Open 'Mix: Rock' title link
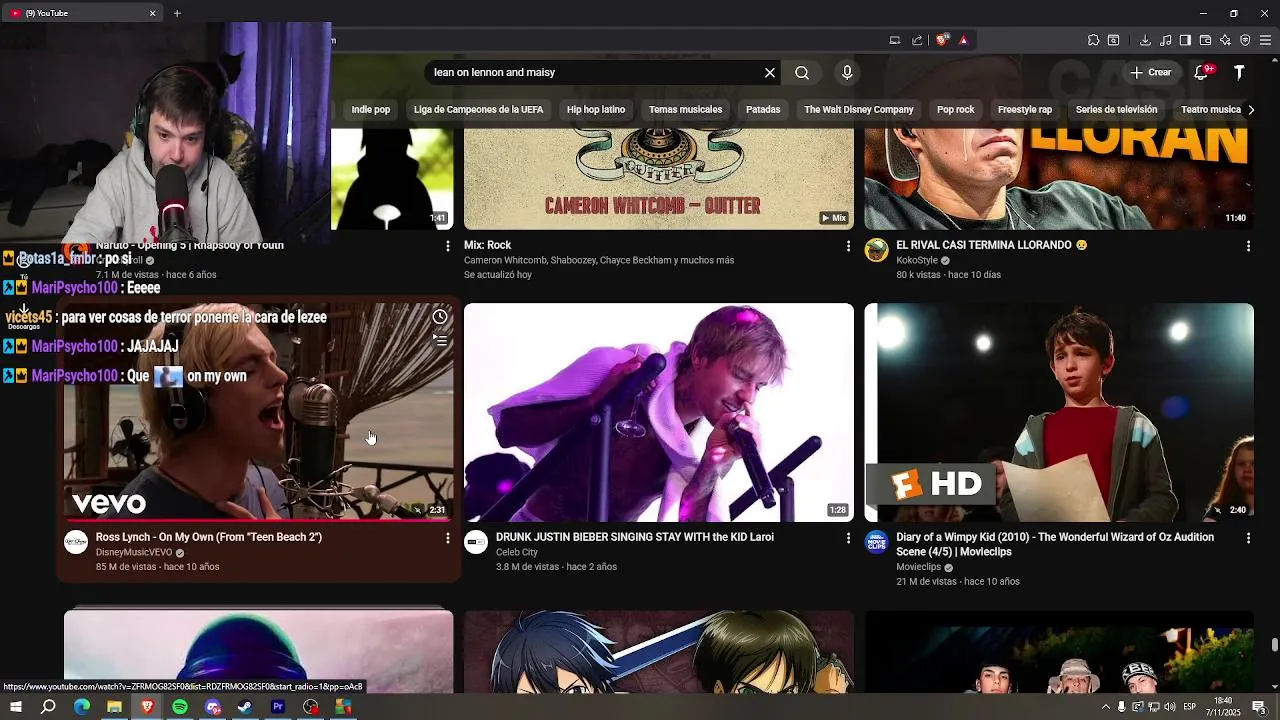The width and height of the screenshot is (1280, 720). 487,245
